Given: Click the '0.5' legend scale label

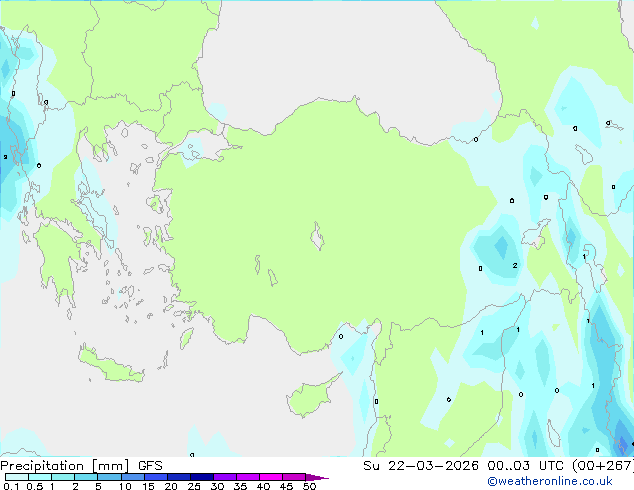Looking at the screenshot, I should 35,486.
